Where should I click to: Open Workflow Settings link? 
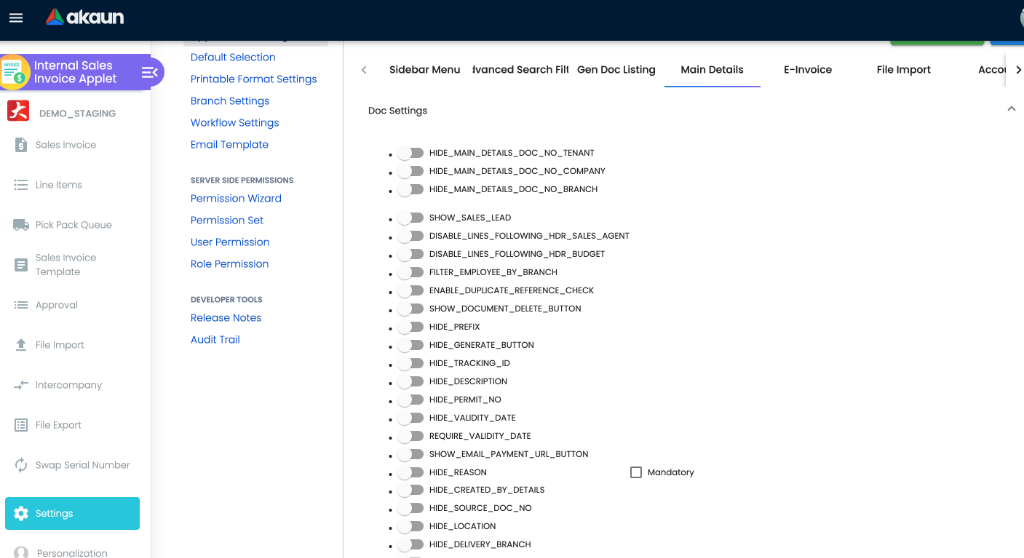pos(234,123)
